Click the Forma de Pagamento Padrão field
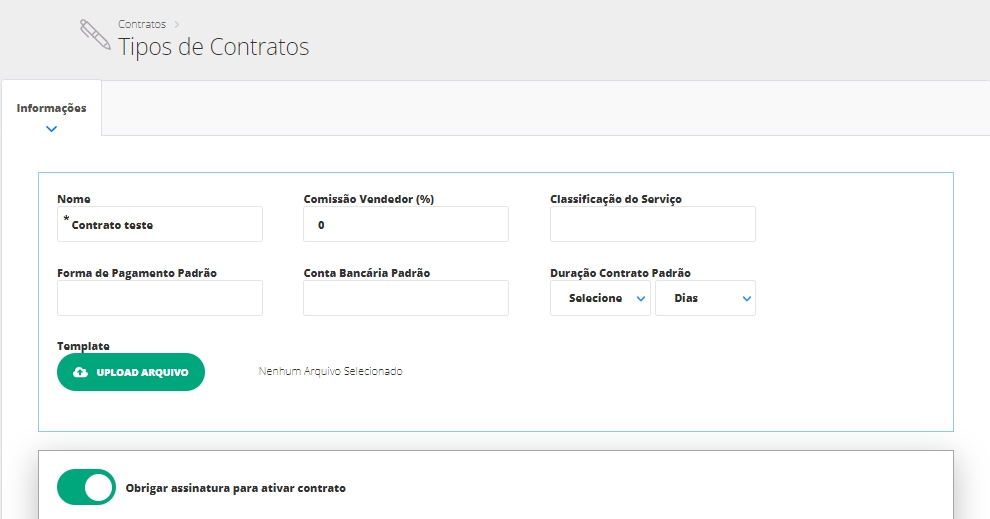Screen dimensions: 990x519 [x=160, y=298]
